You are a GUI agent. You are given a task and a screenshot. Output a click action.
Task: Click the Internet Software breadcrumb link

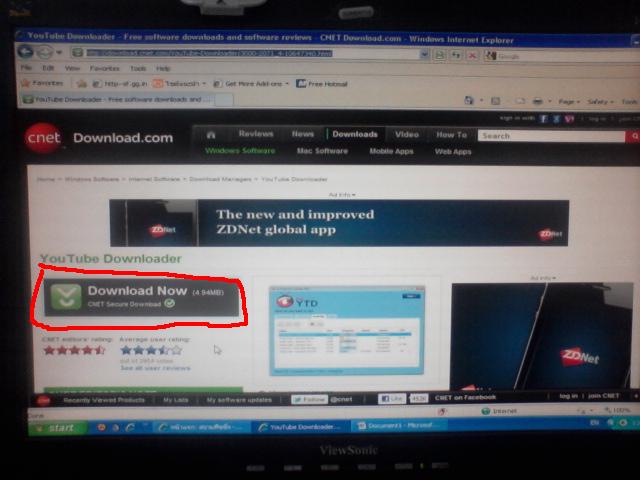coord(154,179)
